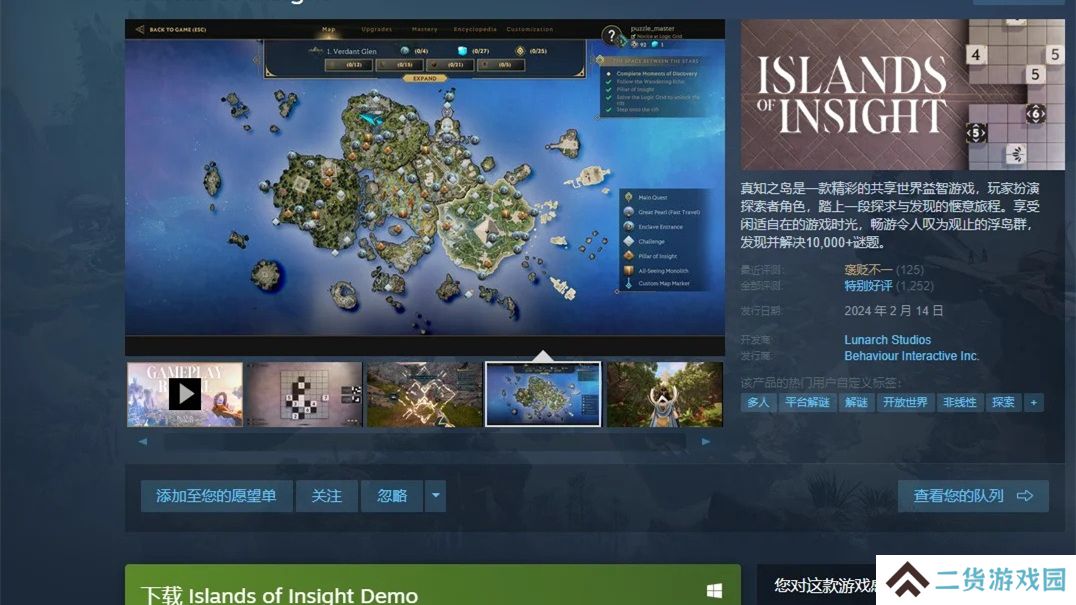Click the Main Quest legend icon
Viewport: 1076px width, 605px height.
[x=629, y=198]
